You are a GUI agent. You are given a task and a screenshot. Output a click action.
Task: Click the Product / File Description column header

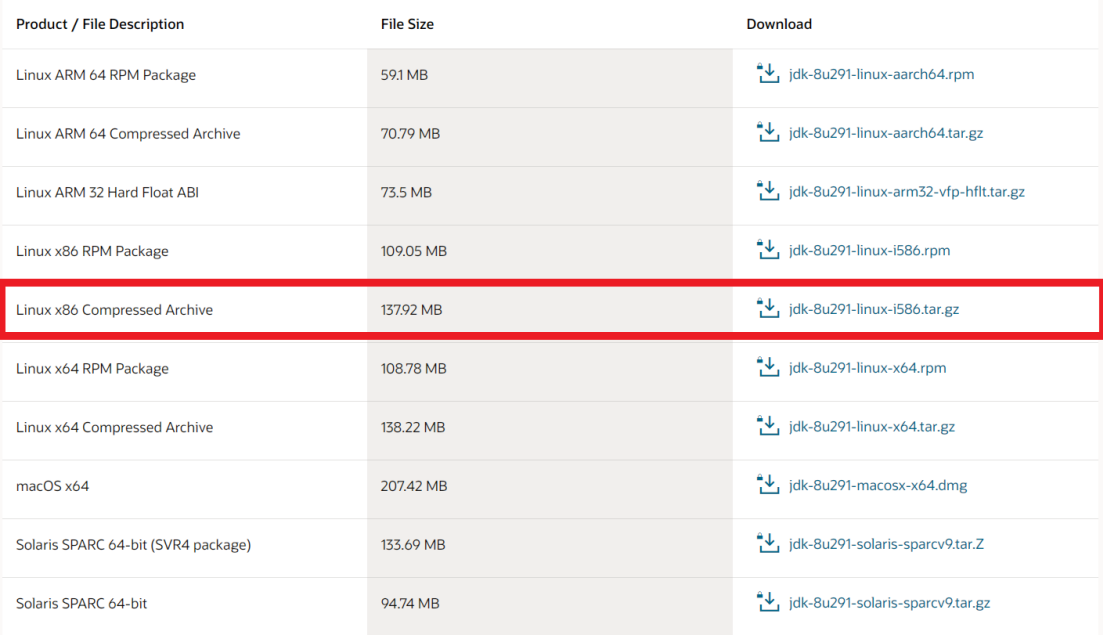pyautogui.click(x=100, y=24)
